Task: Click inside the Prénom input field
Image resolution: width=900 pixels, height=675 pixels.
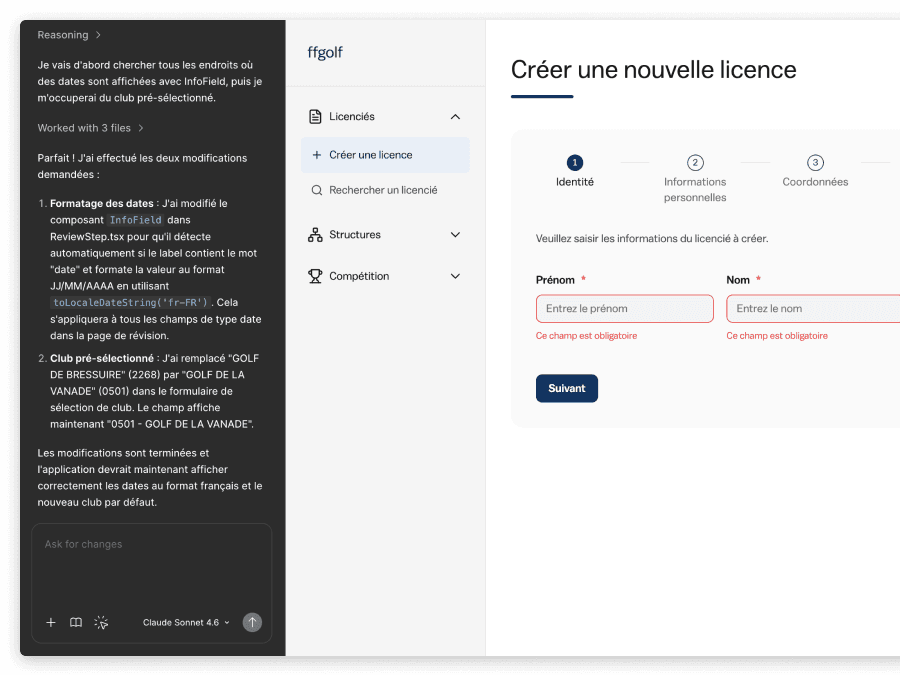Action: click(624, 308)
